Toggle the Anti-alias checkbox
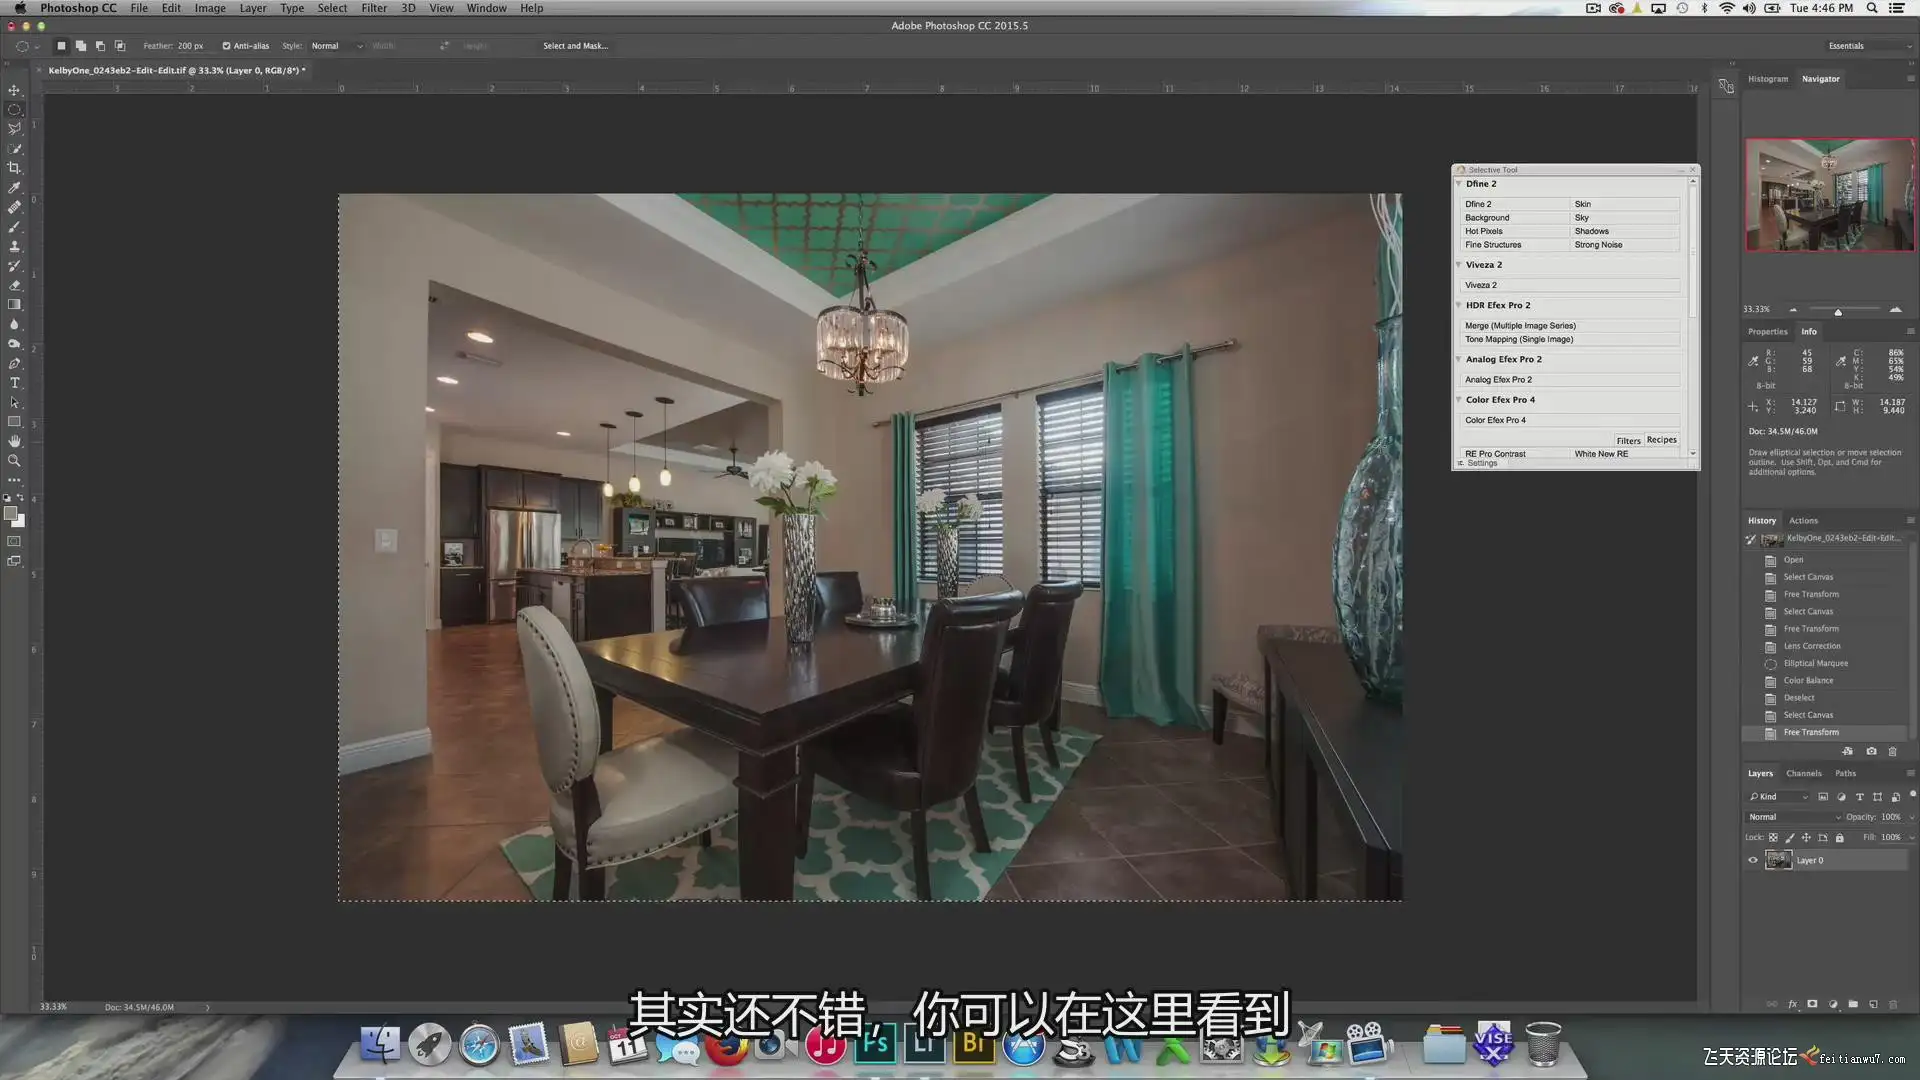The image size is (1920, 1080). (x=226, y=46)
